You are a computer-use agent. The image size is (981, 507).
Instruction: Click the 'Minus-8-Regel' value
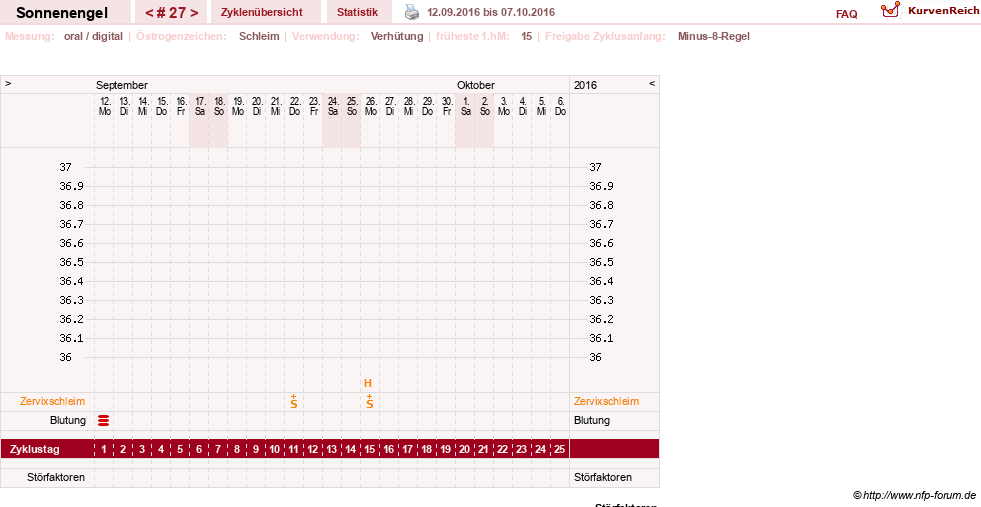[714, 36]
